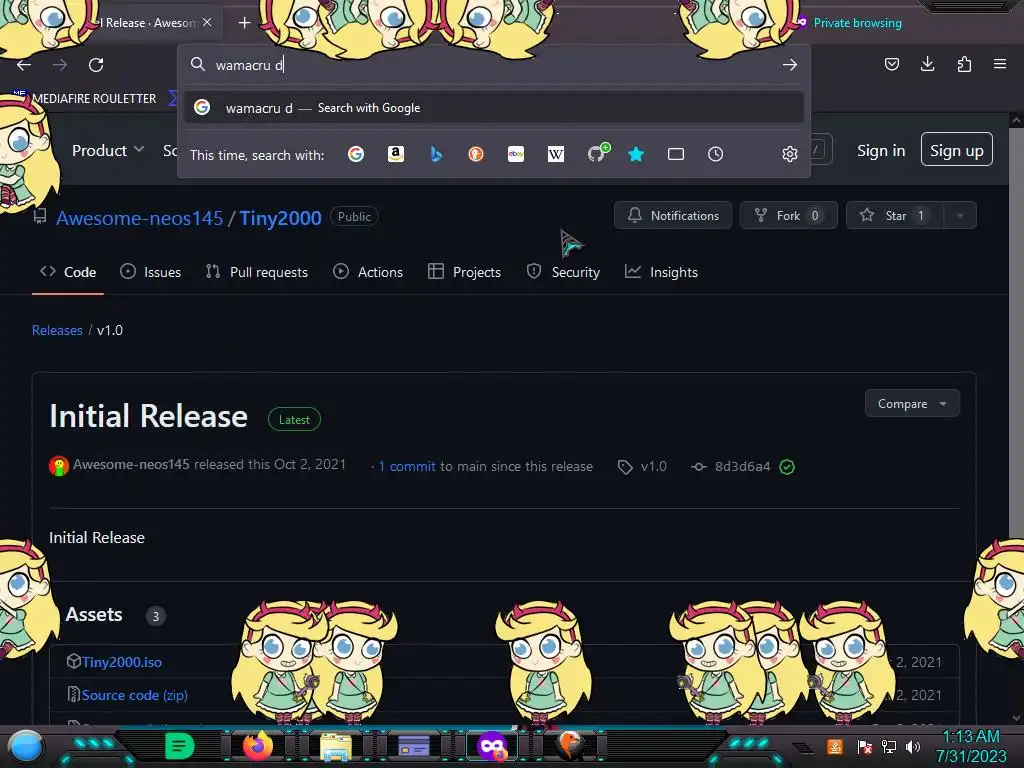Switch to the Security tab
1024x768 pixels.
point(563,272)
